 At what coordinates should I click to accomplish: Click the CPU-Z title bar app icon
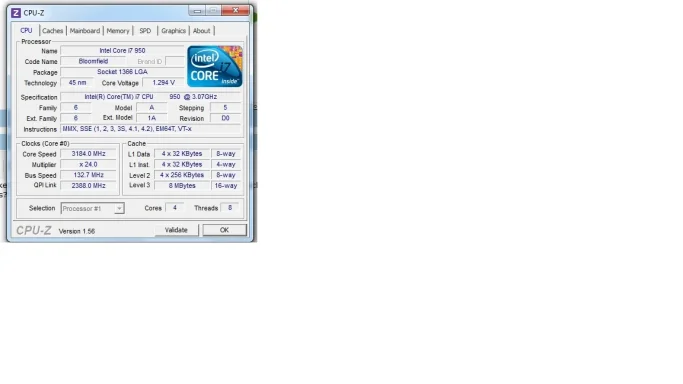16,13
